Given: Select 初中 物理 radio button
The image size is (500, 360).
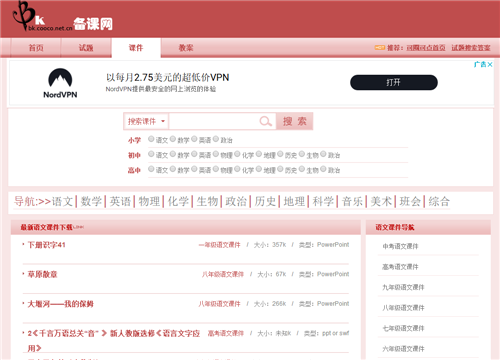Looking at the screenshot, I should (216, 154).
